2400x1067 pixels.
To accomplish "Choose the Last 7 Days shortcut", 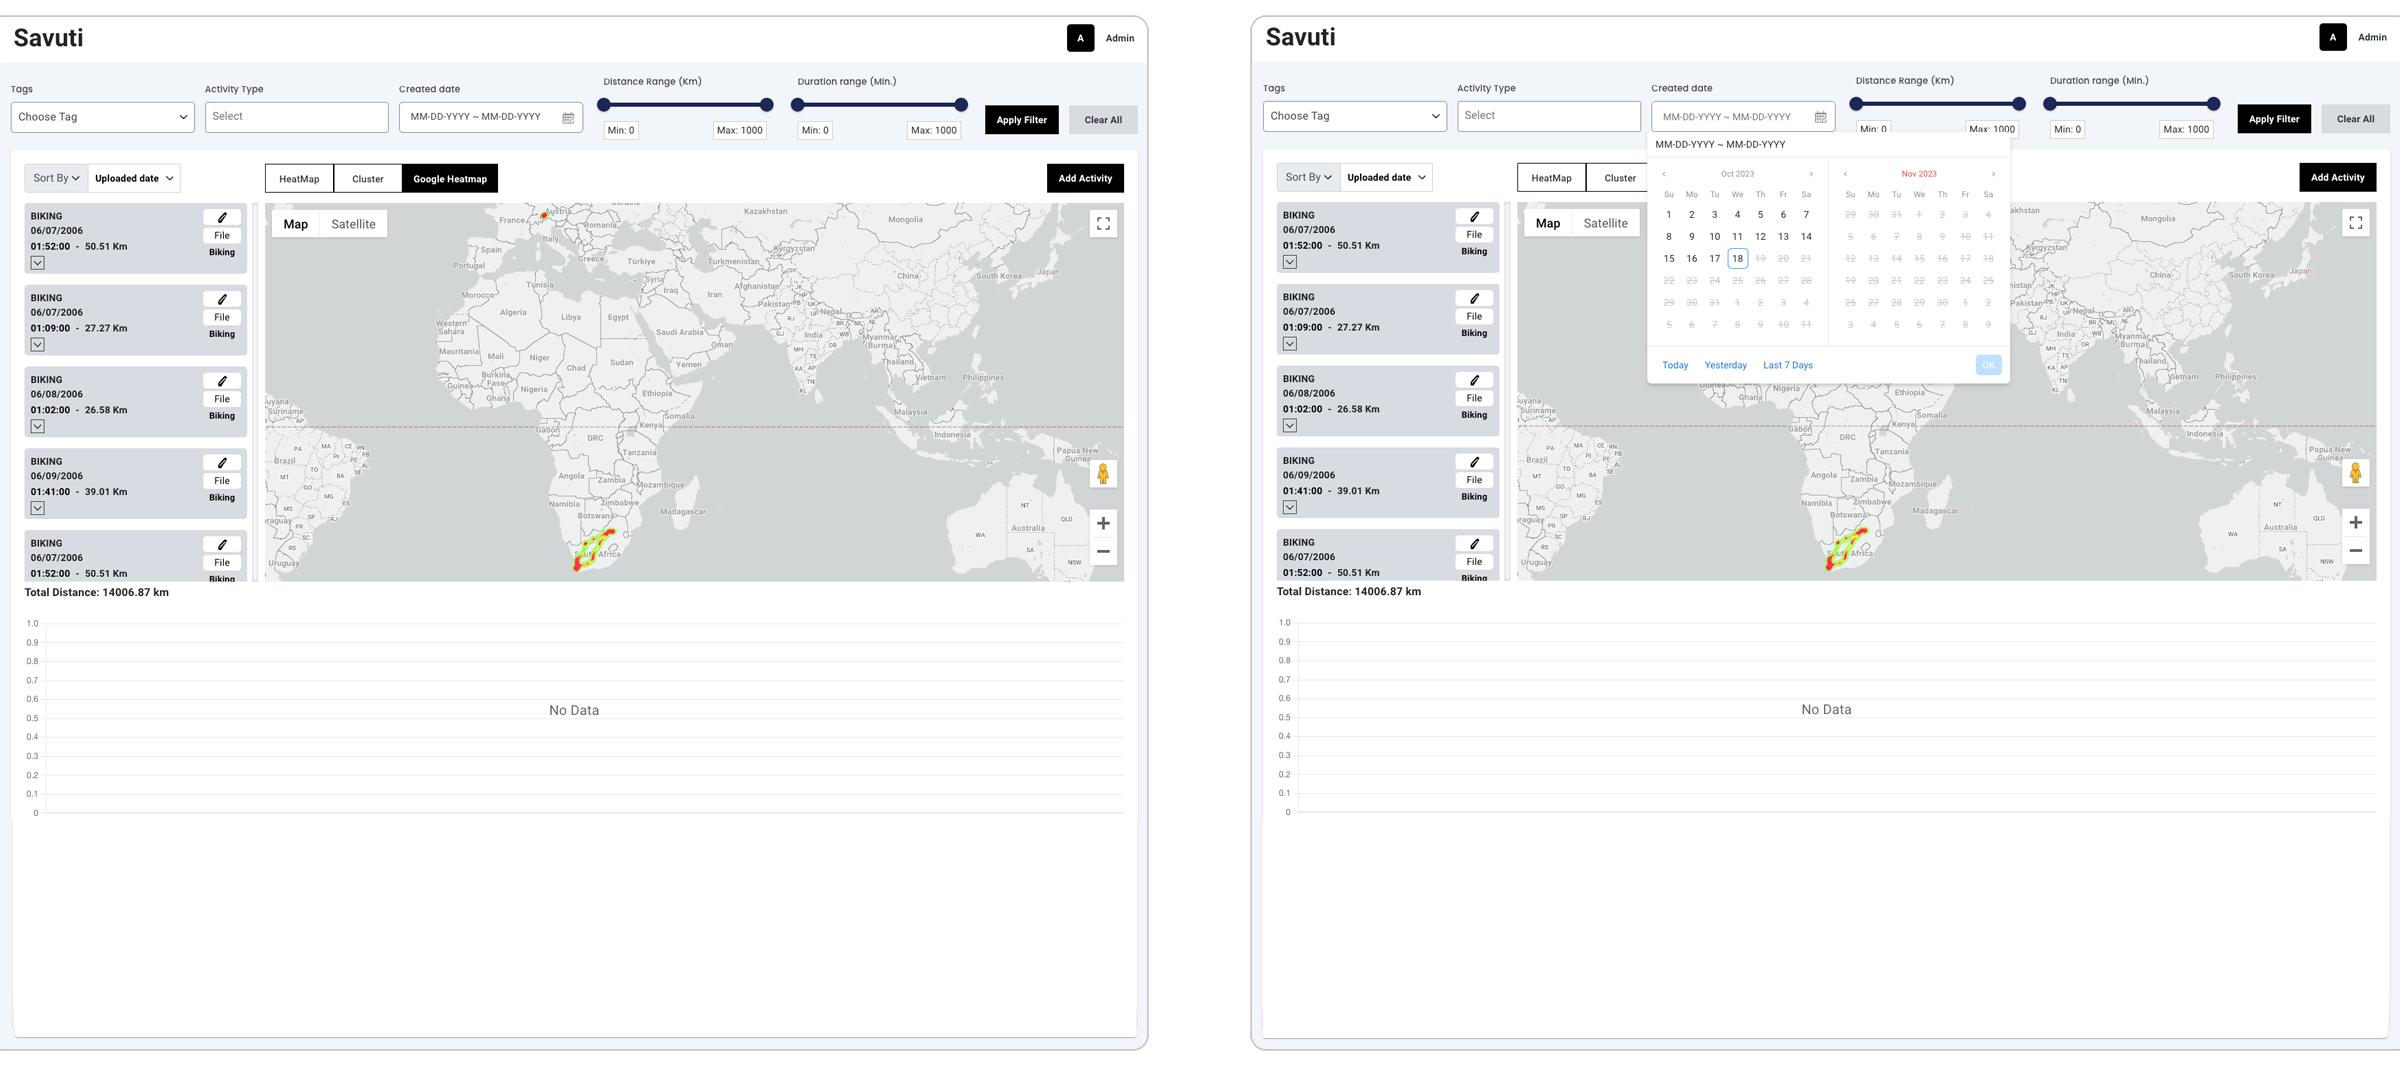I will tap(1787, 365).
